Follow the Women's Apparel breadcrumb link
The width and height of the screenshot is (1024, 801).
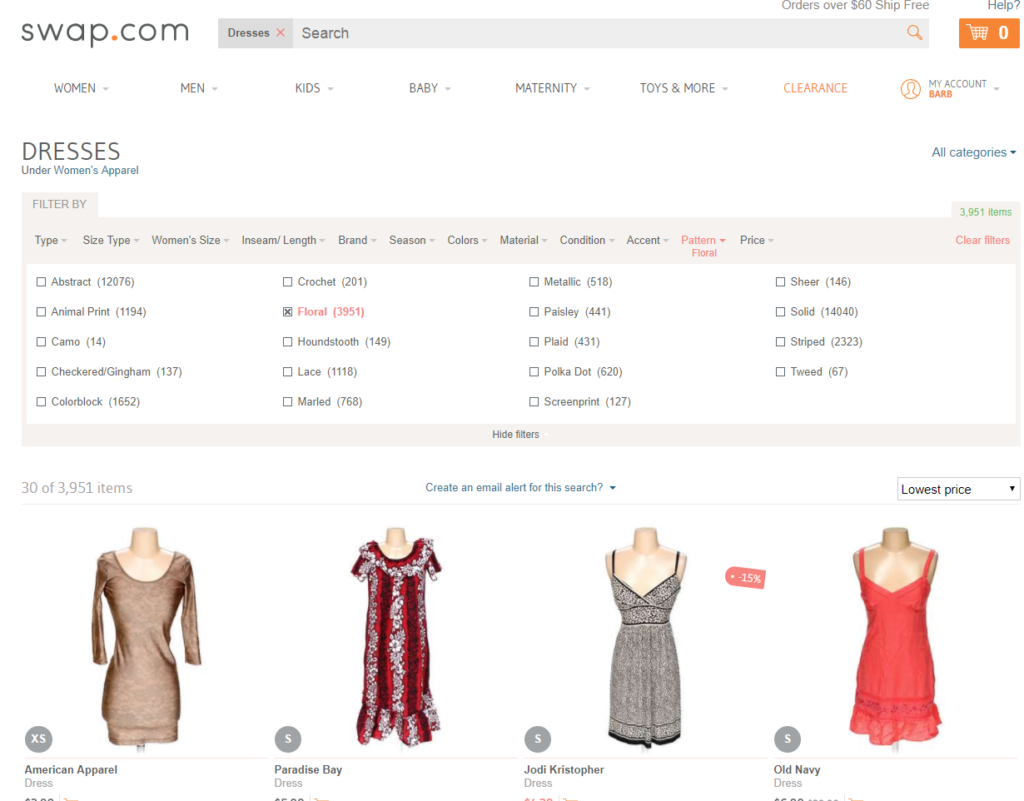tap(96, 170)
